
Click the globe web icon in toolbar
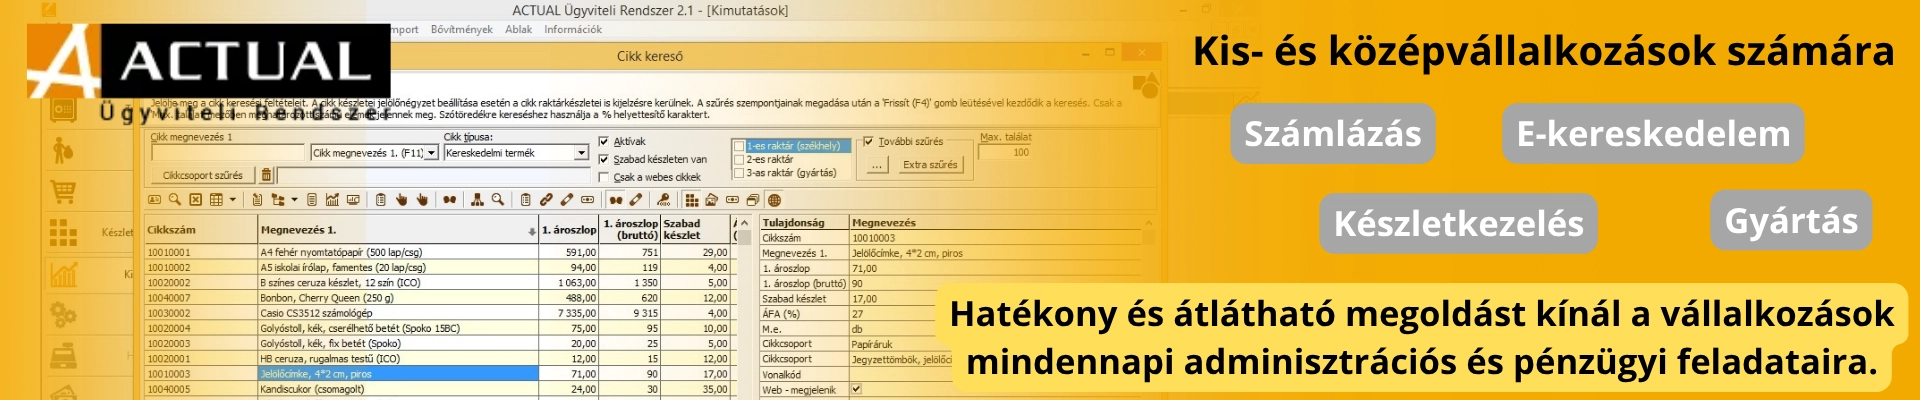point(774,200)
